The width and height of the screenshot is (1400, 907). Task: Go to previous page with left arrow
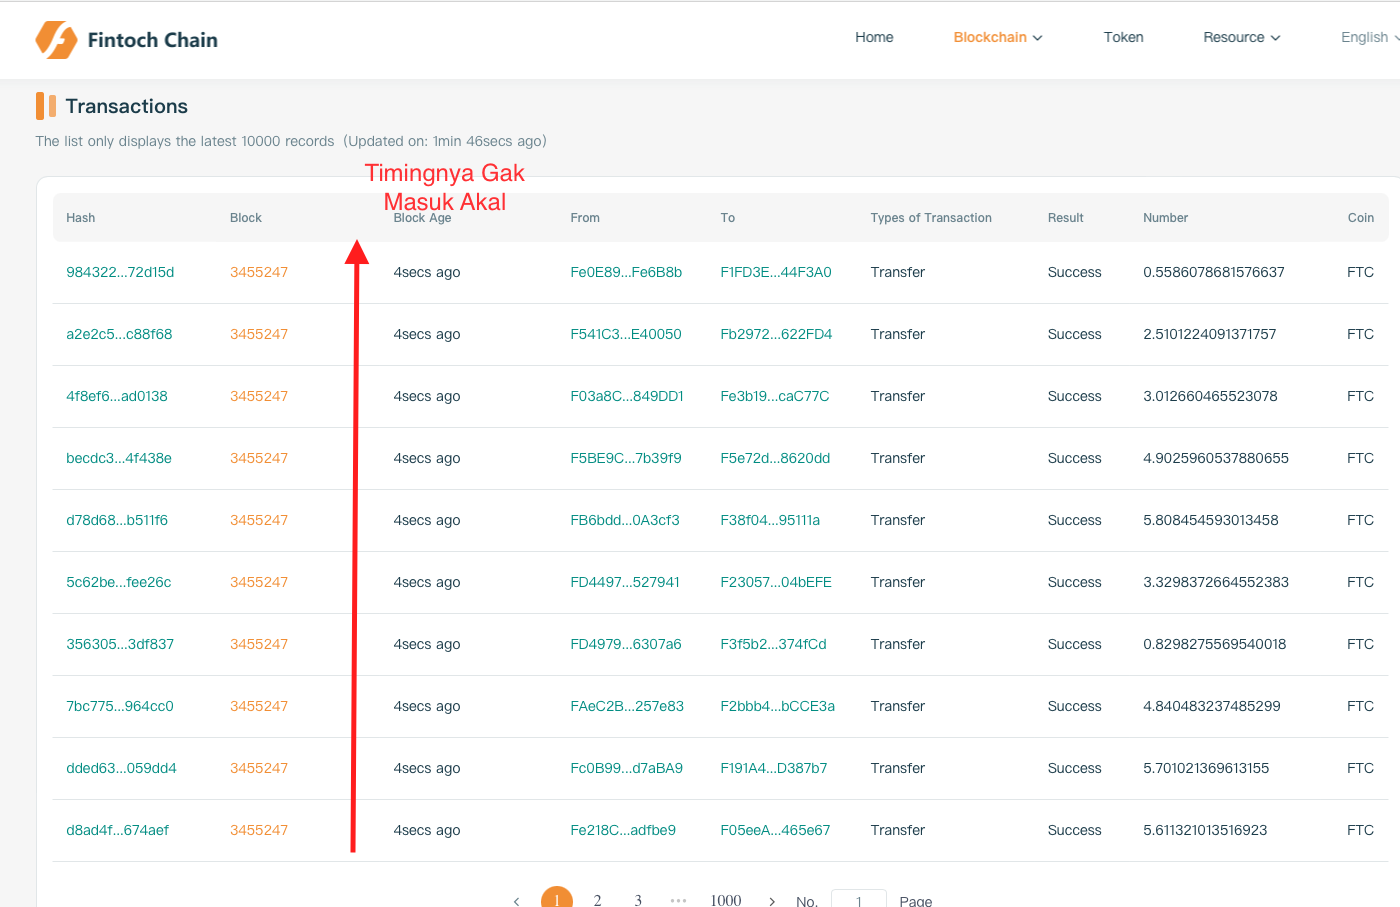click(x=516, y=901)
